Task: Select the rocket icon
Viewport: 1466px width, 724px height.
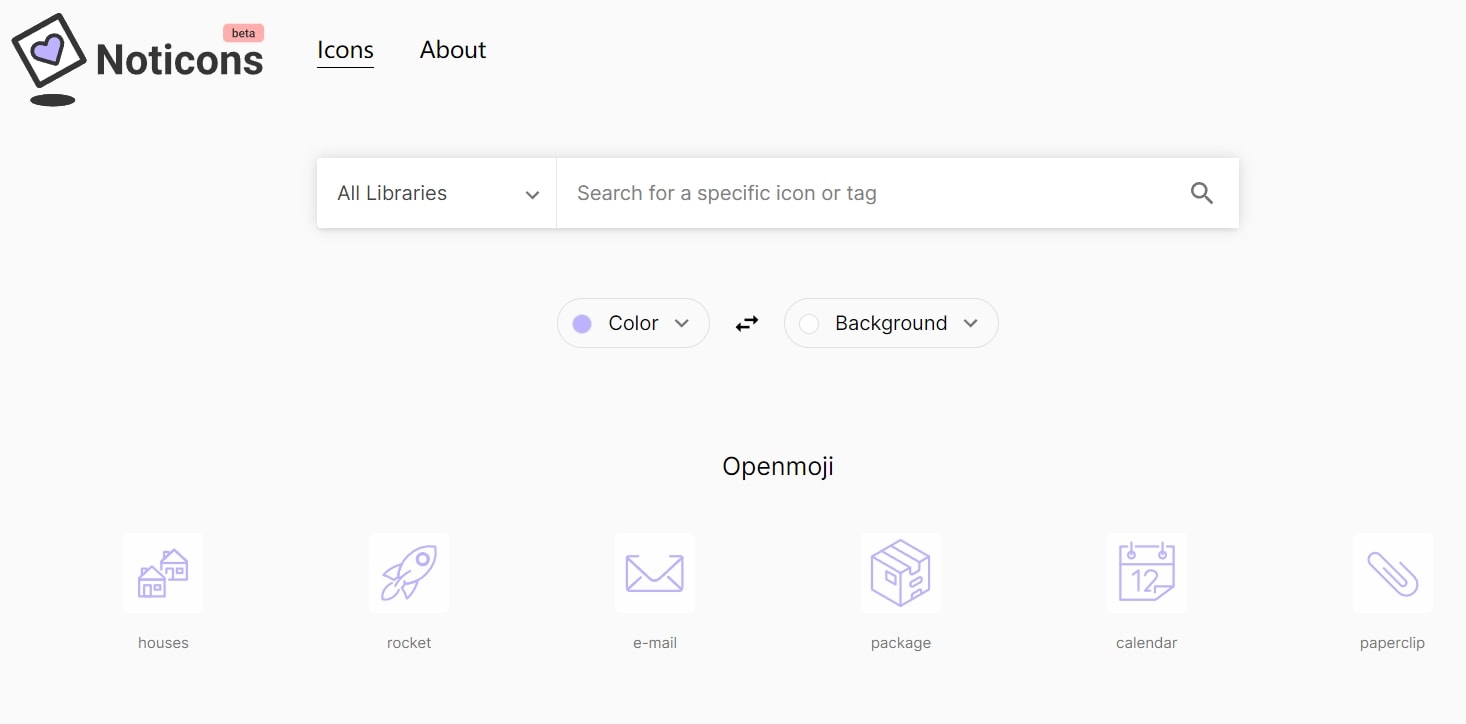Action: (x=409, y=573)
